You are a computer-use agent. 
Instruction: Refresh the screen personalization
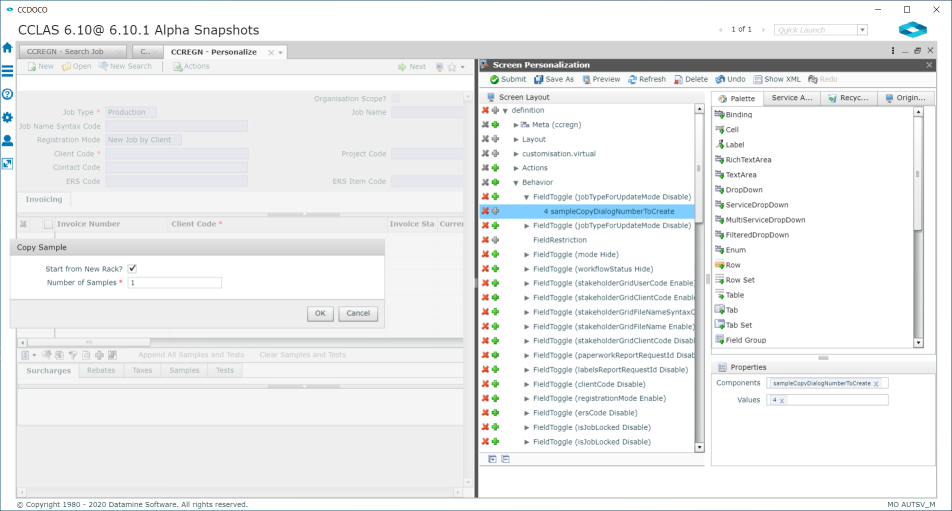pyautogui.click(x=647, y=80)
